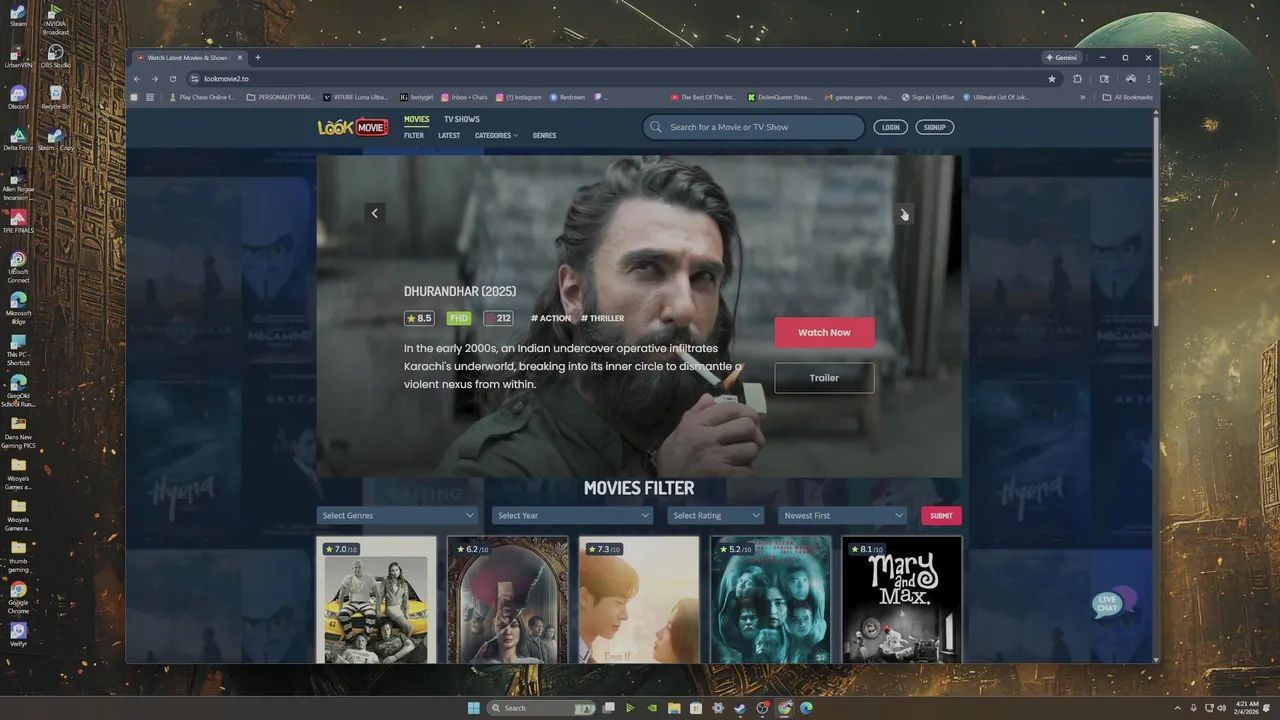Open the movie poster rated 5.2
Viewport: 1280px width, 720px height.
770,600
